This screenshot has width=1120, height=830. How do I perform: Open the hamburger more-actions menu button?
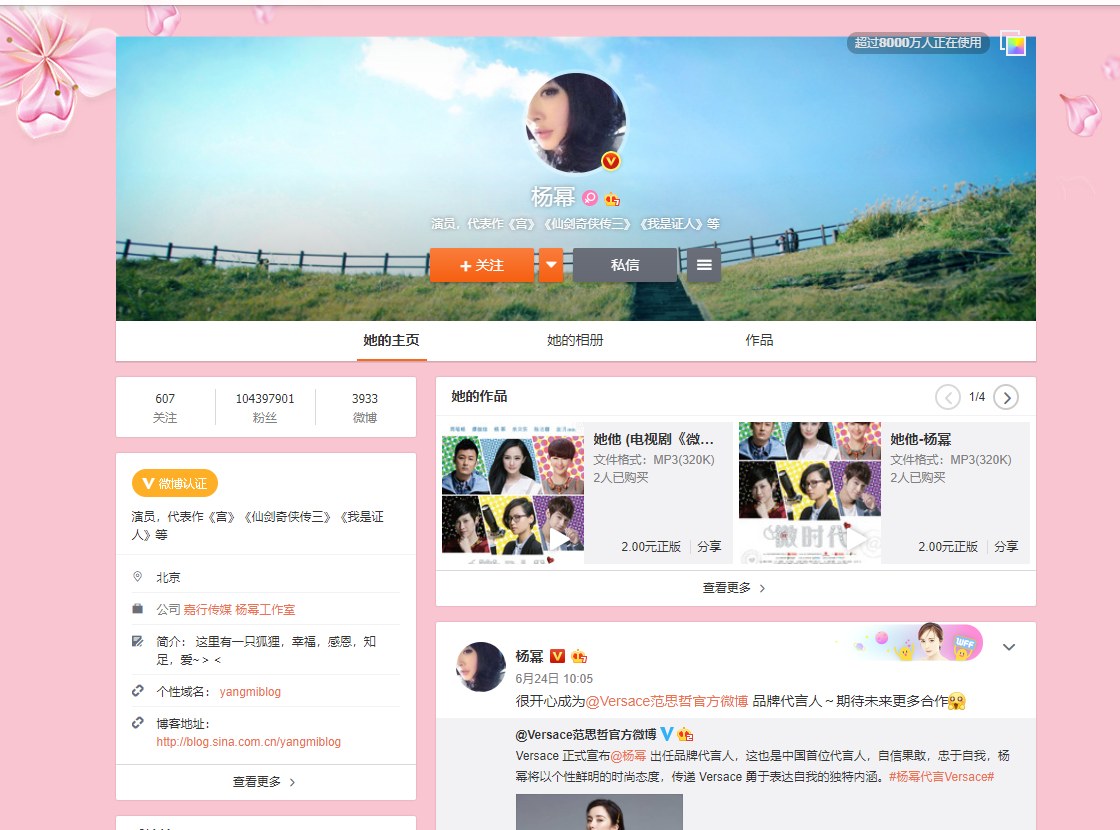pyautogui.click(x=704, y=265)
